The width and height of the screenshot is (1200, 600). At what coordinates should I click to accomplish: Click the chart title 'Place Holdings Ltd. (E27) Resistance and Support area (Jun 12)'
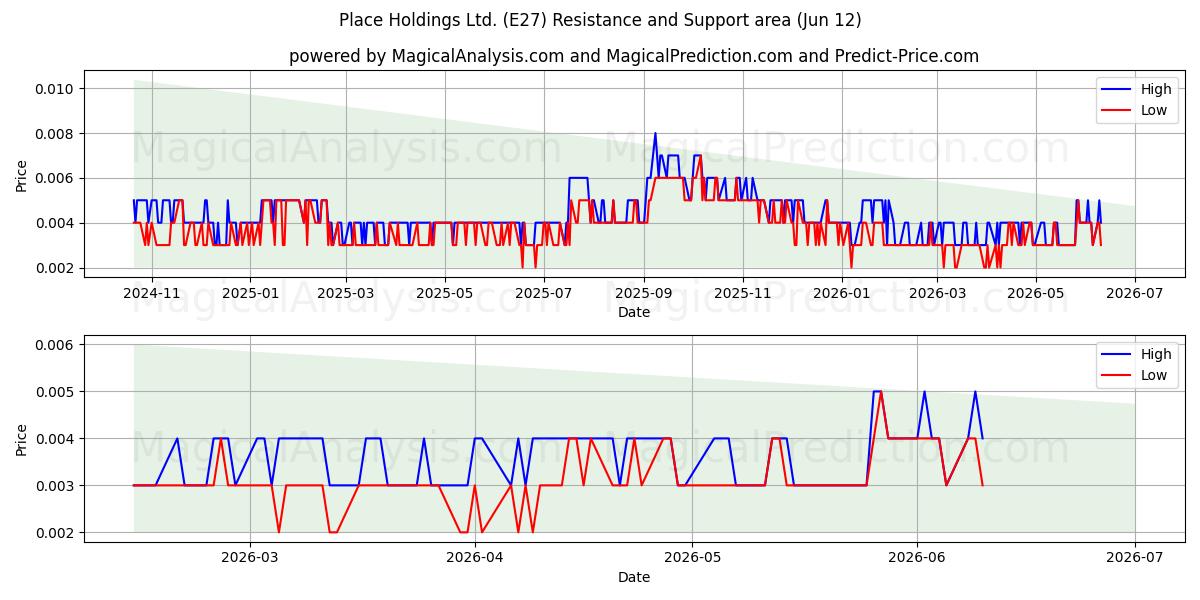600,20
